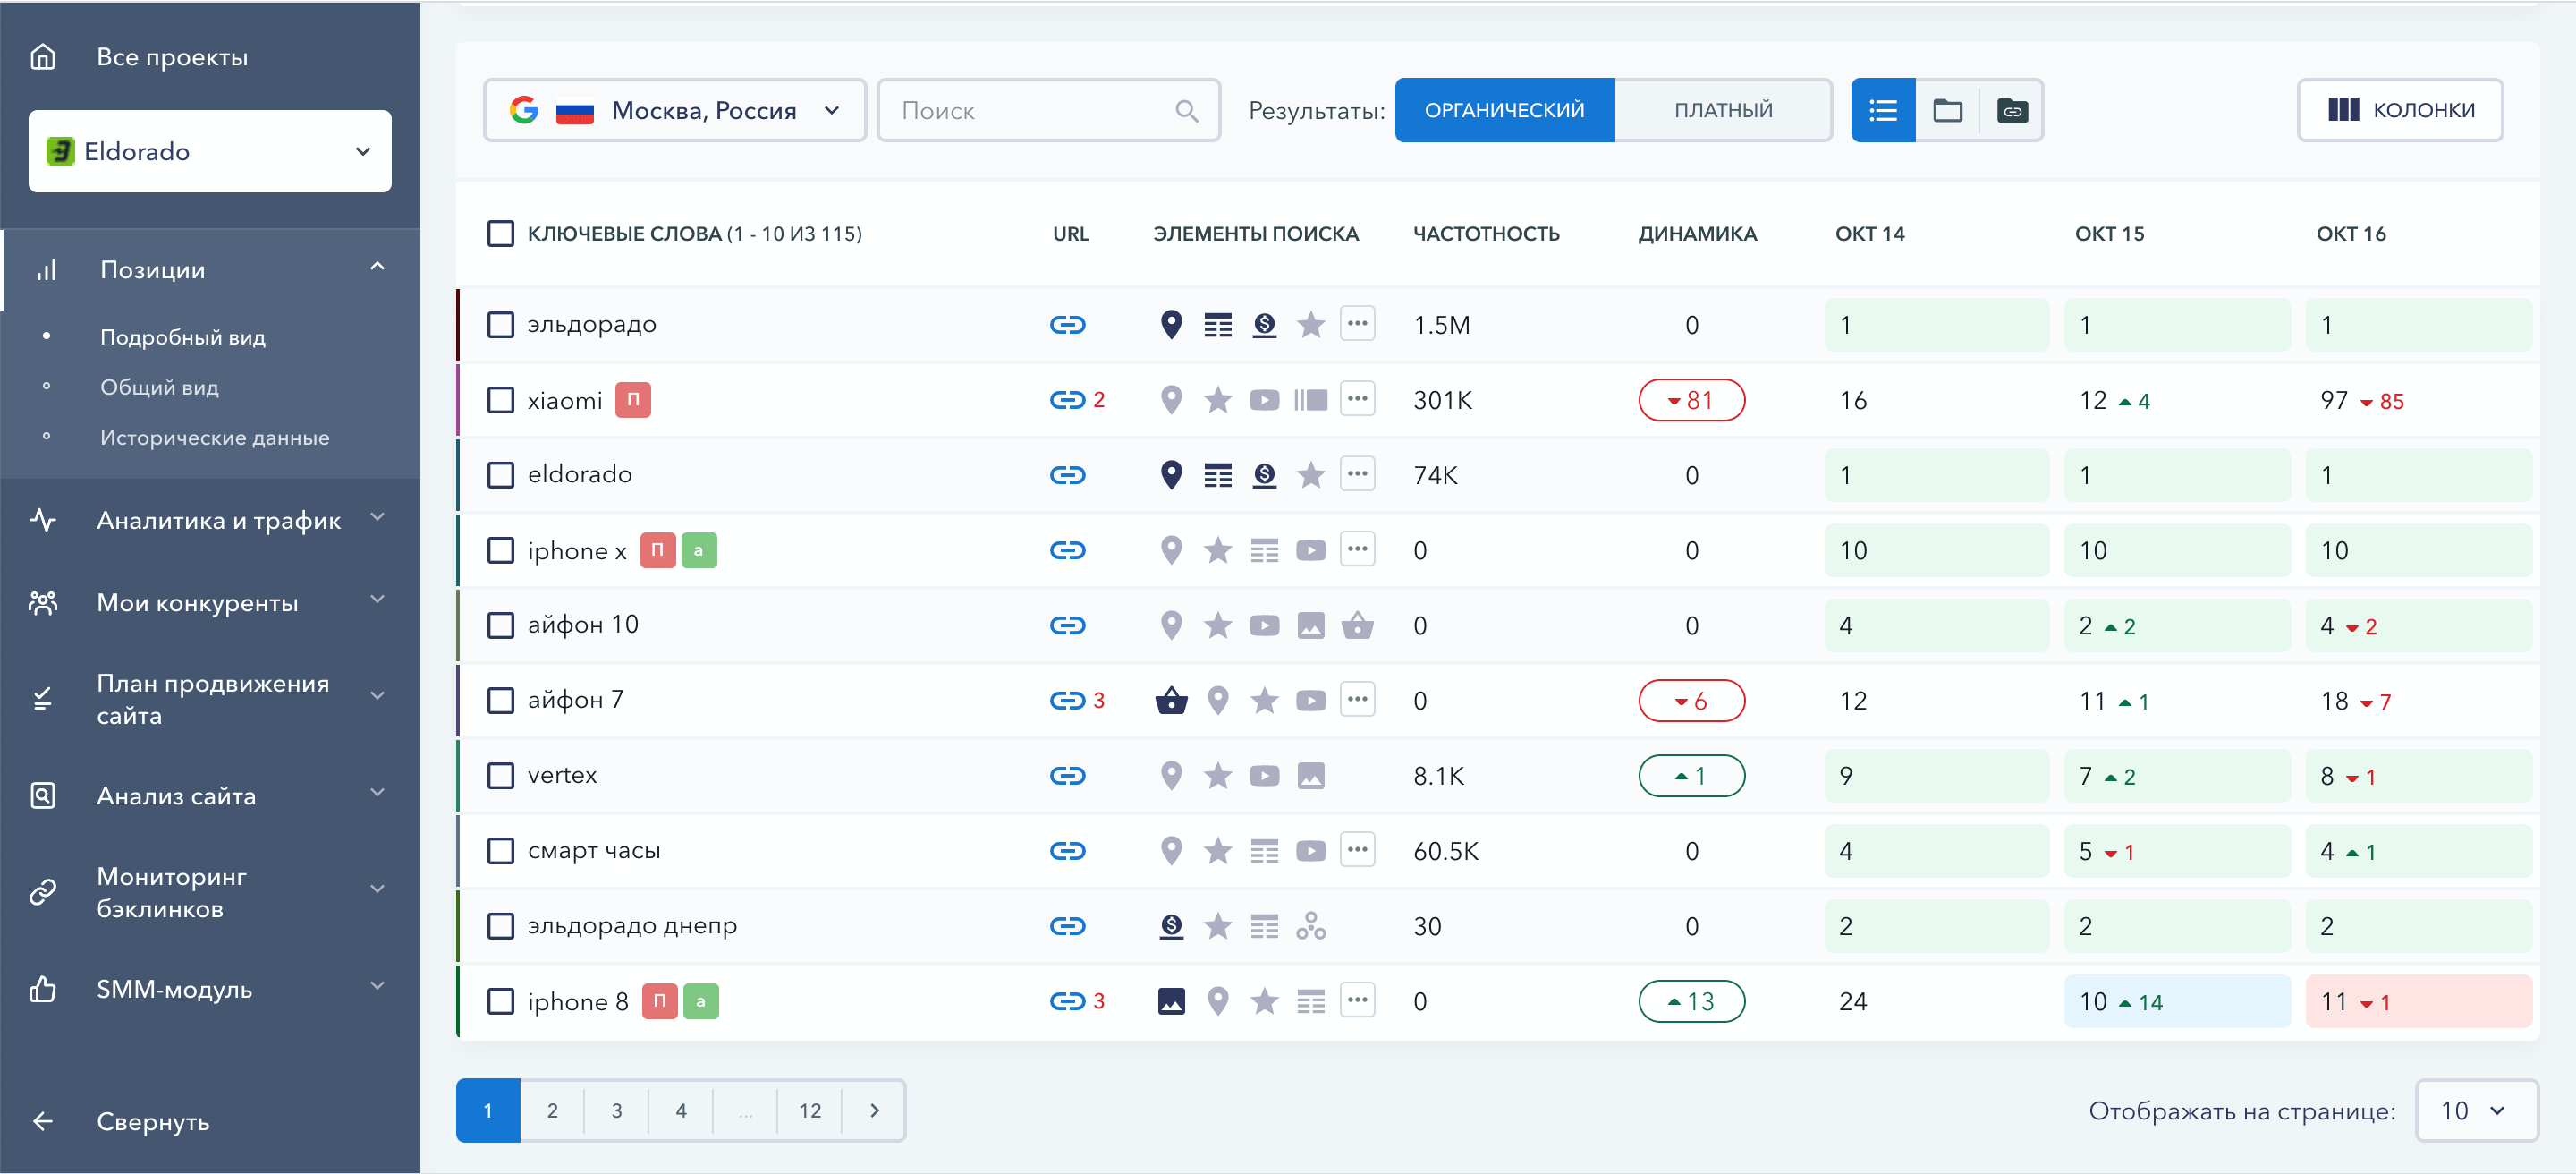Click URL link icon for xiaomi row

[x=1067, y=400]
